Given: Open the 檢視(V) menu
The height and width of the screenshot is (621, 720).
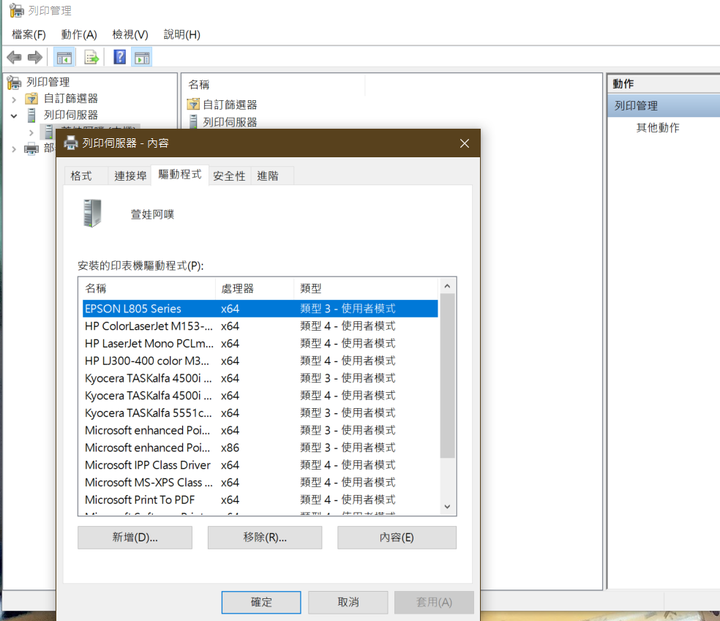Looking at the screenshot, I should [x=130, y=34].
